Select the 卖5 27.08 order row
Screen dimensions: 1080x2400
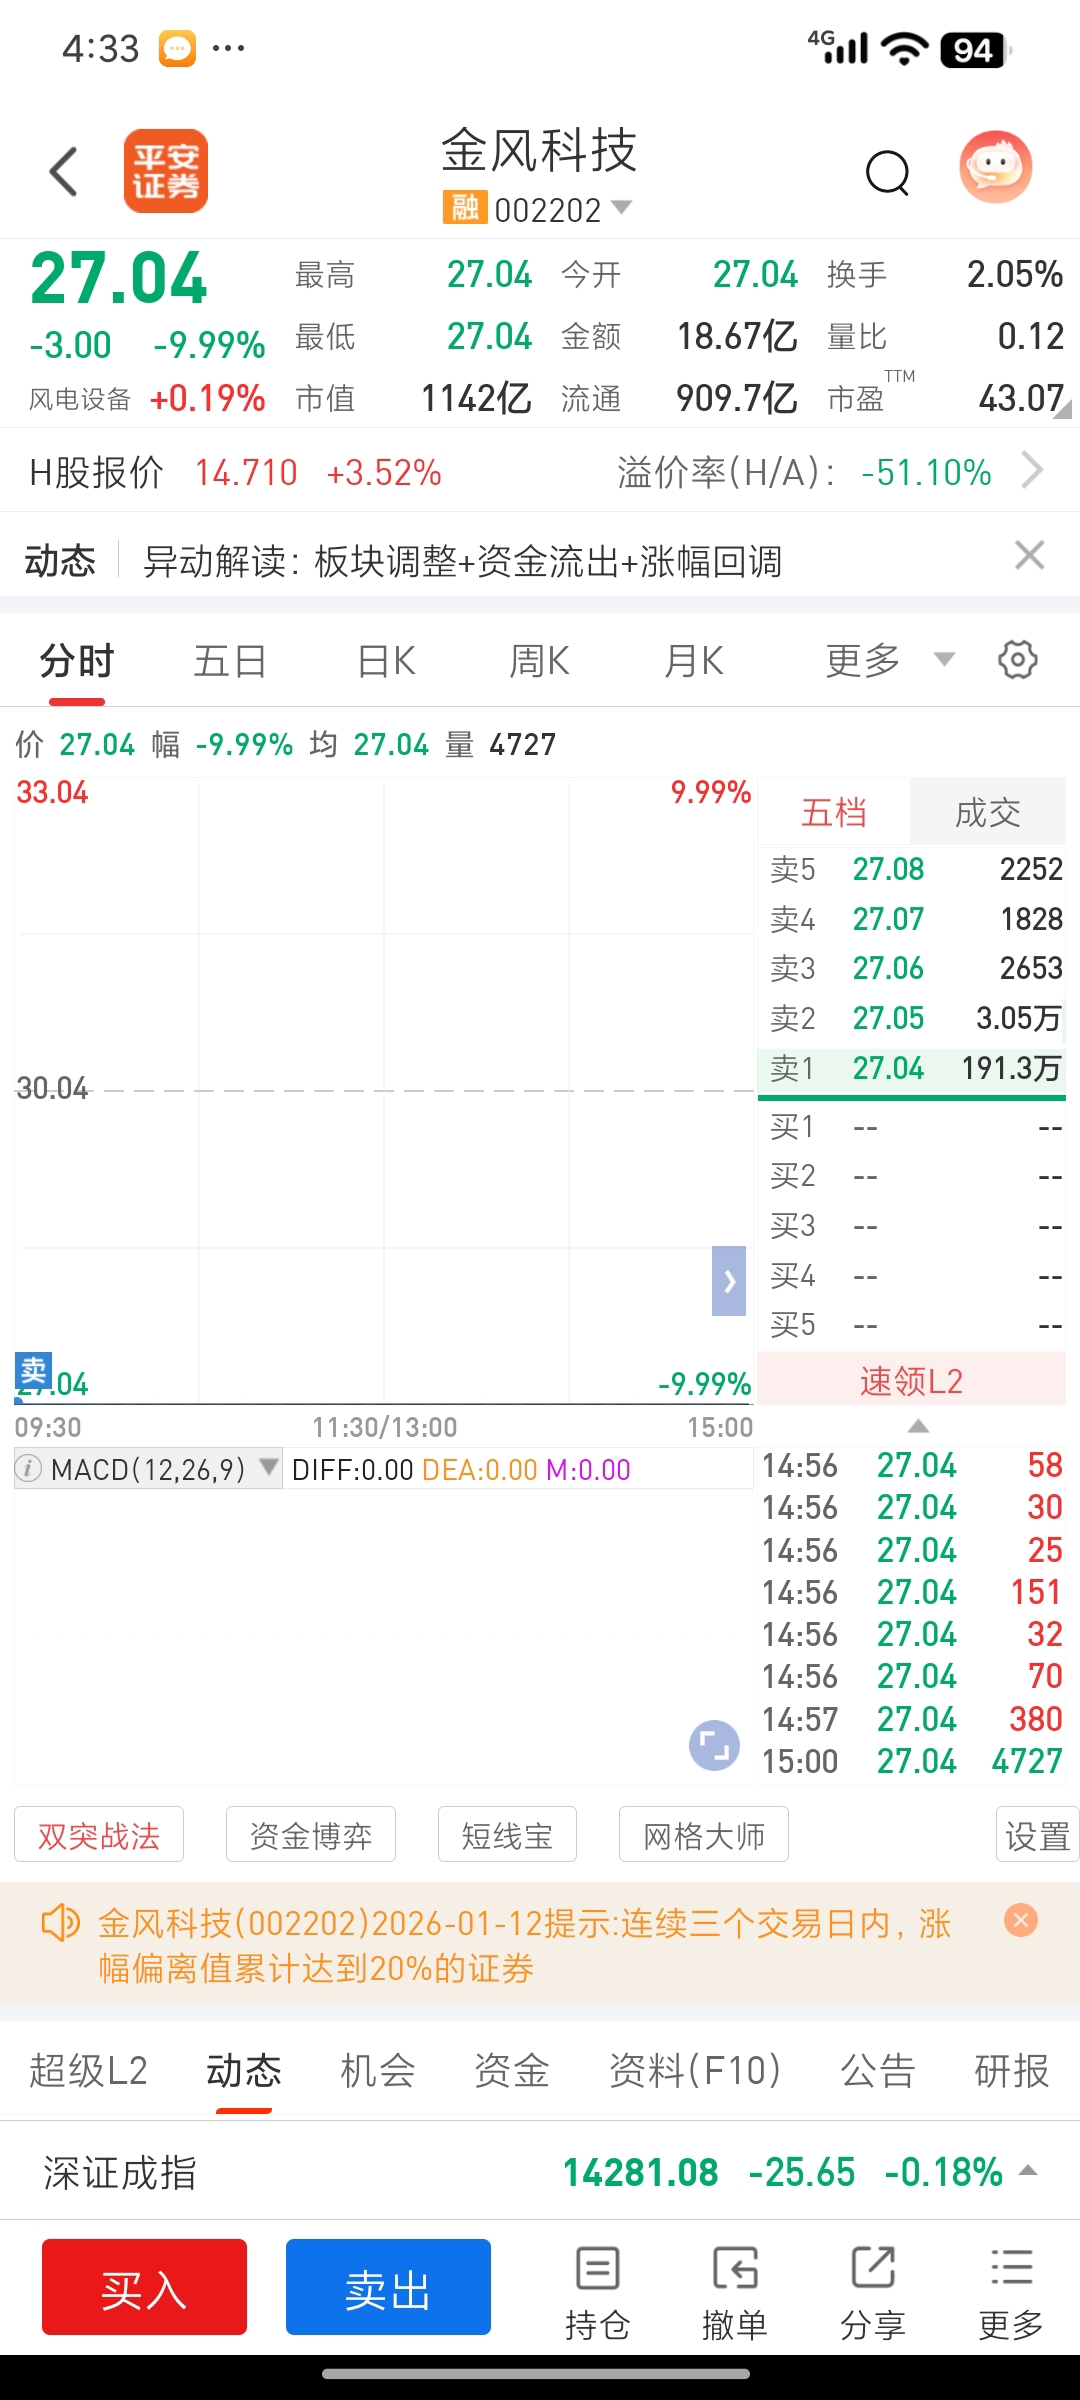(x=911, y=869)
